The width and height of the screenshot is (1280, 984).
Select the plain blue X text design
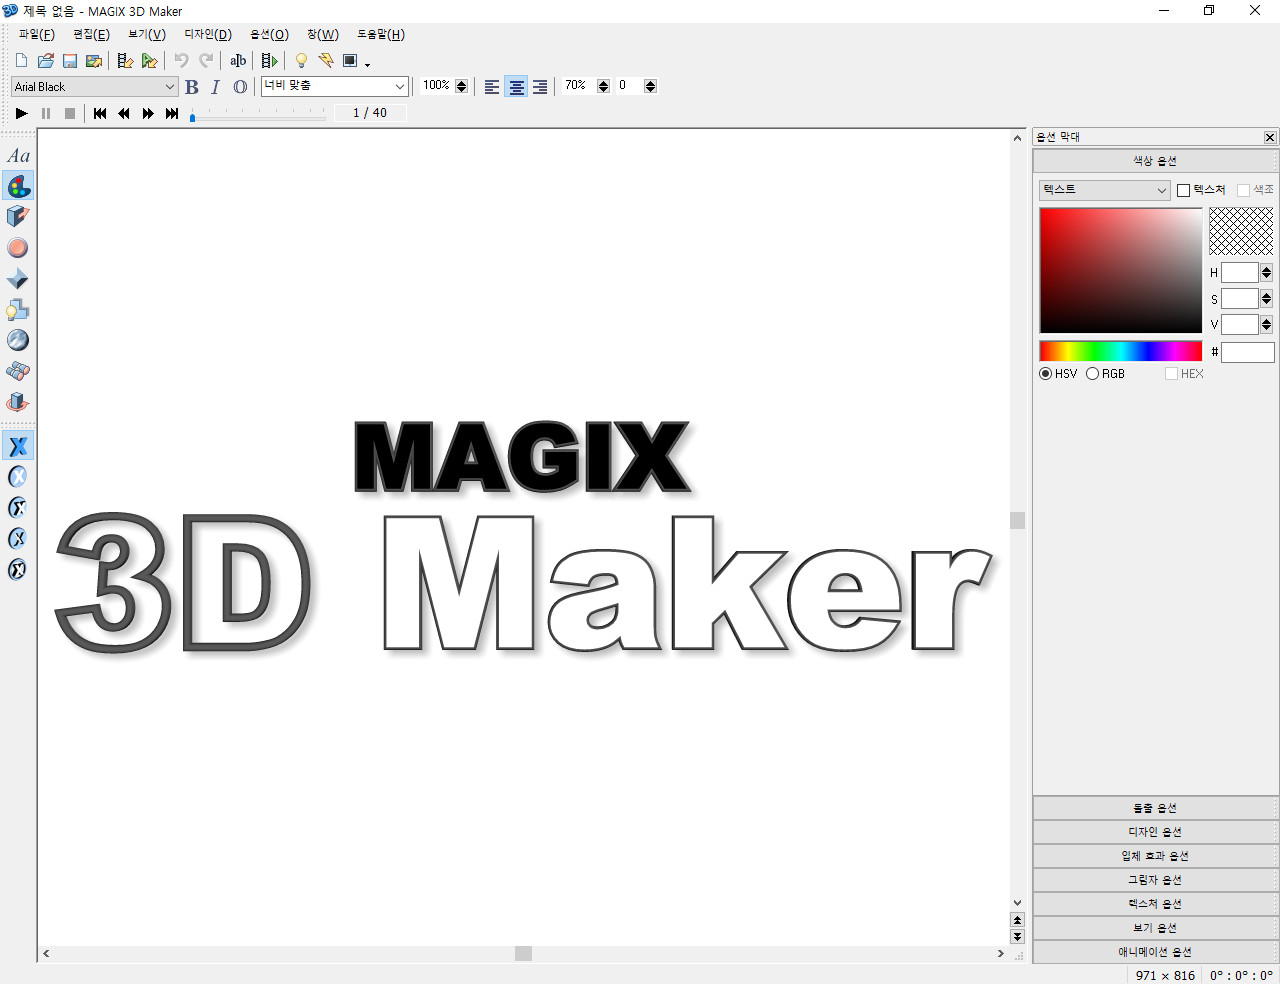[x=18, y=446]
